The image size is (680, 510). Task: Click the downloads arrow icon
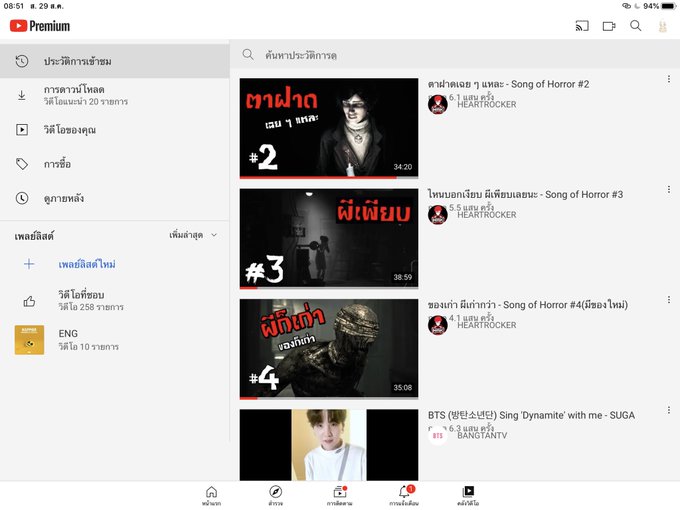click(22, 95)
